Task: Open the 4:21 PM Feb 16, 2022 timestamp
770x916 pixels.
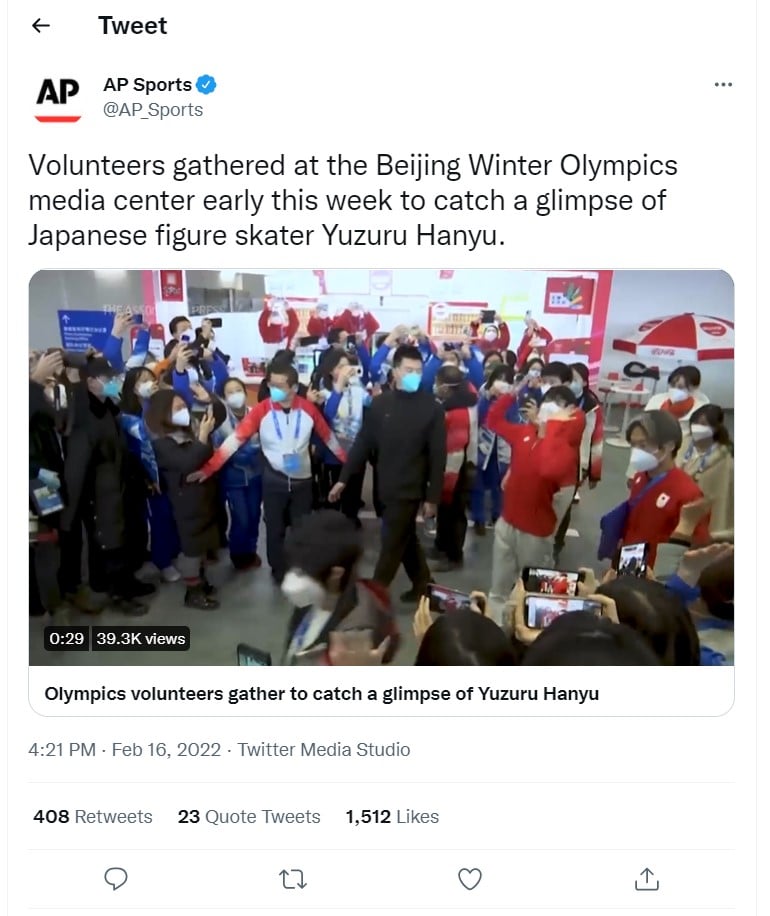Action: click(124, 750)
